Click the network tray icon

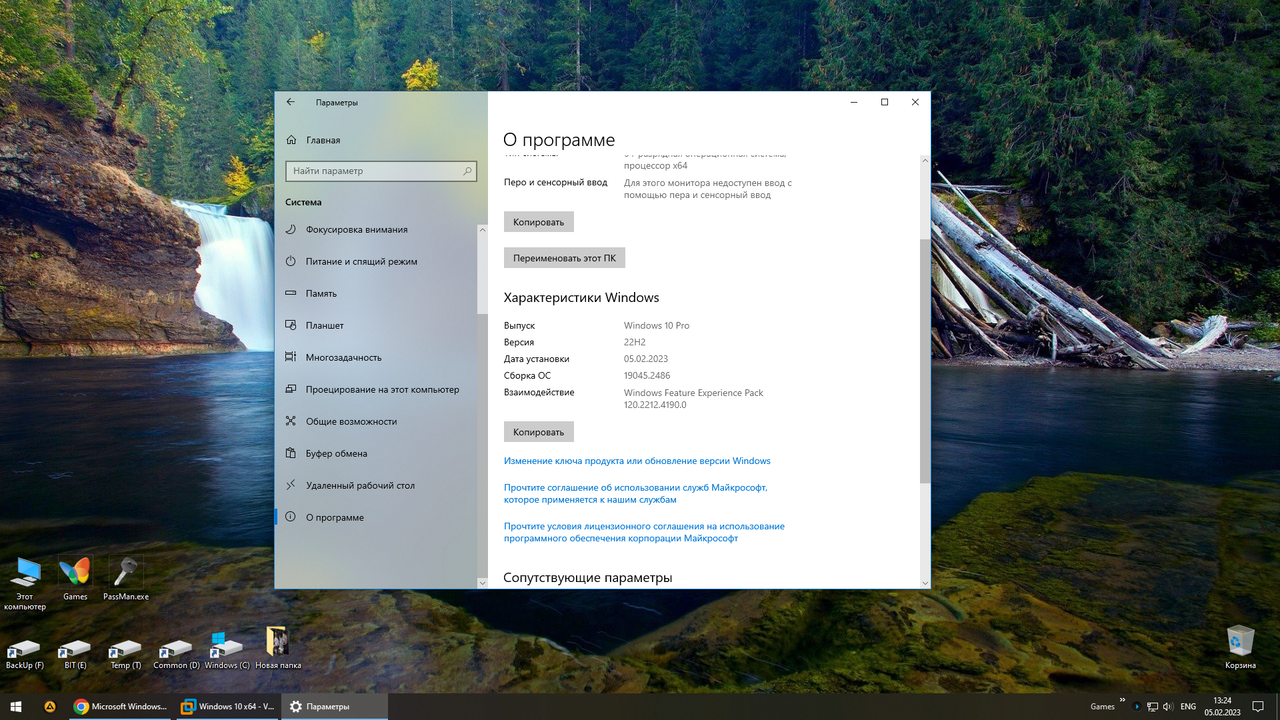click(1152, 707)
